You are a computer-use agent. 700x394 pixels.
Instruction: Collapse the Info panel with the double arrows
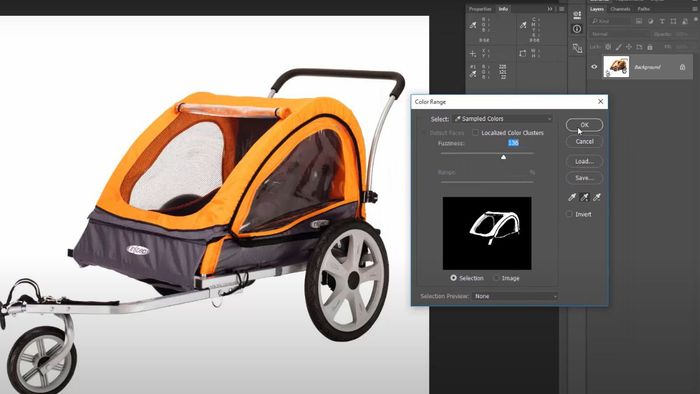pos(550,9)
